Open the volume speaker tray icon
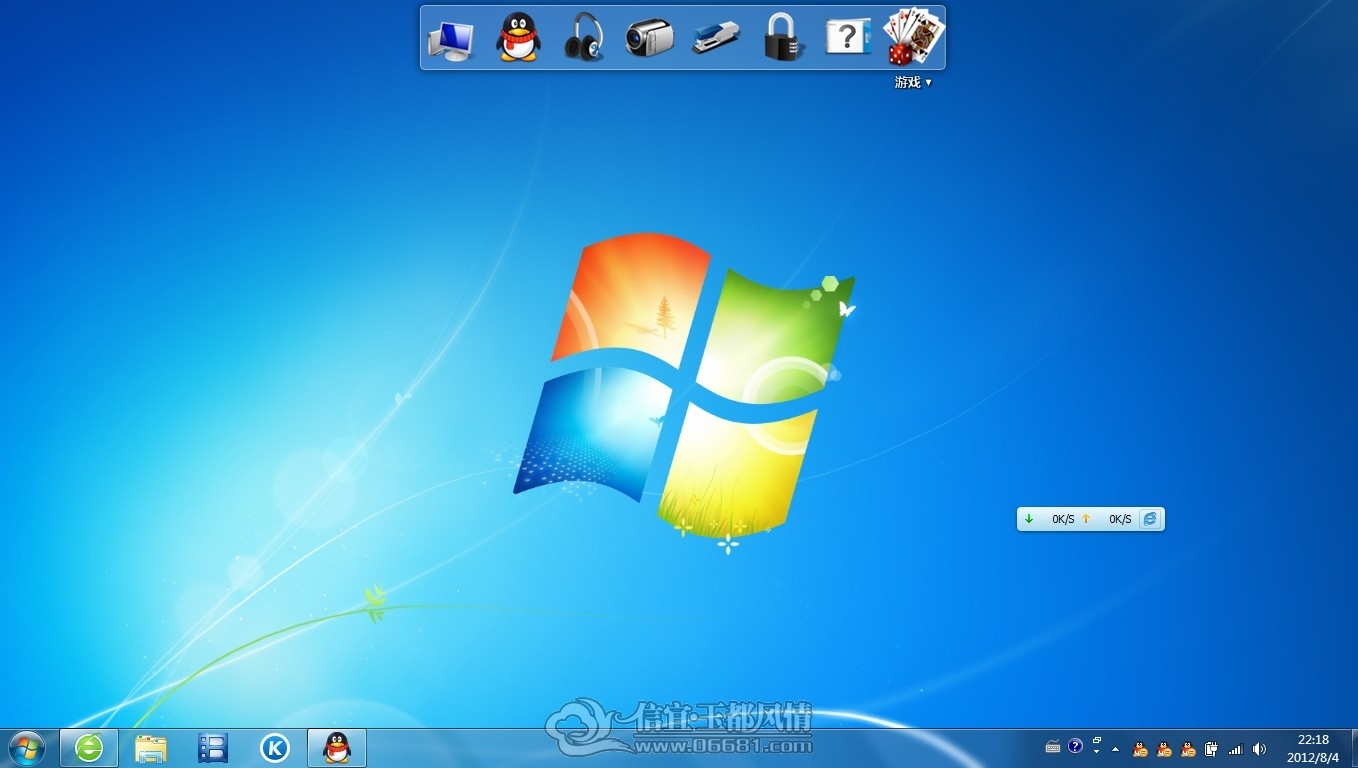 point(1259,748)
